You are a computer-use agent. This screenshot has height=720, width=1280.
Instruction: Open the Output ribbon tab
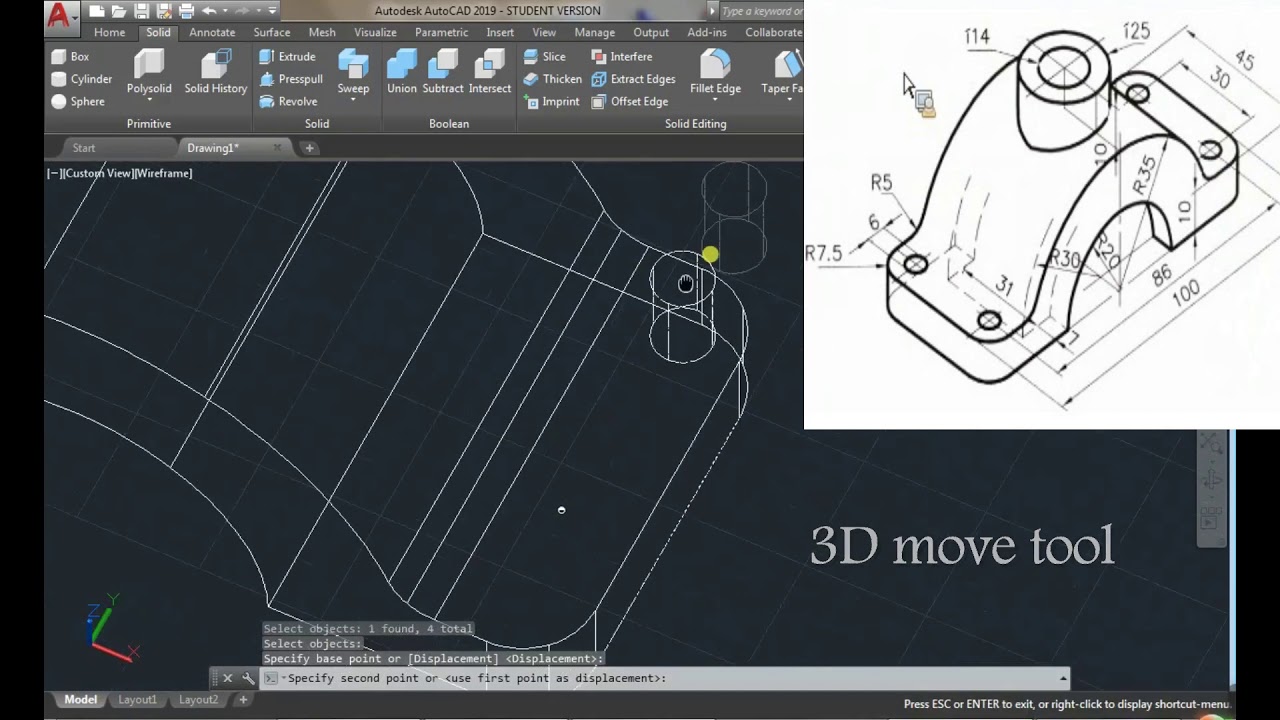[651, 33]
